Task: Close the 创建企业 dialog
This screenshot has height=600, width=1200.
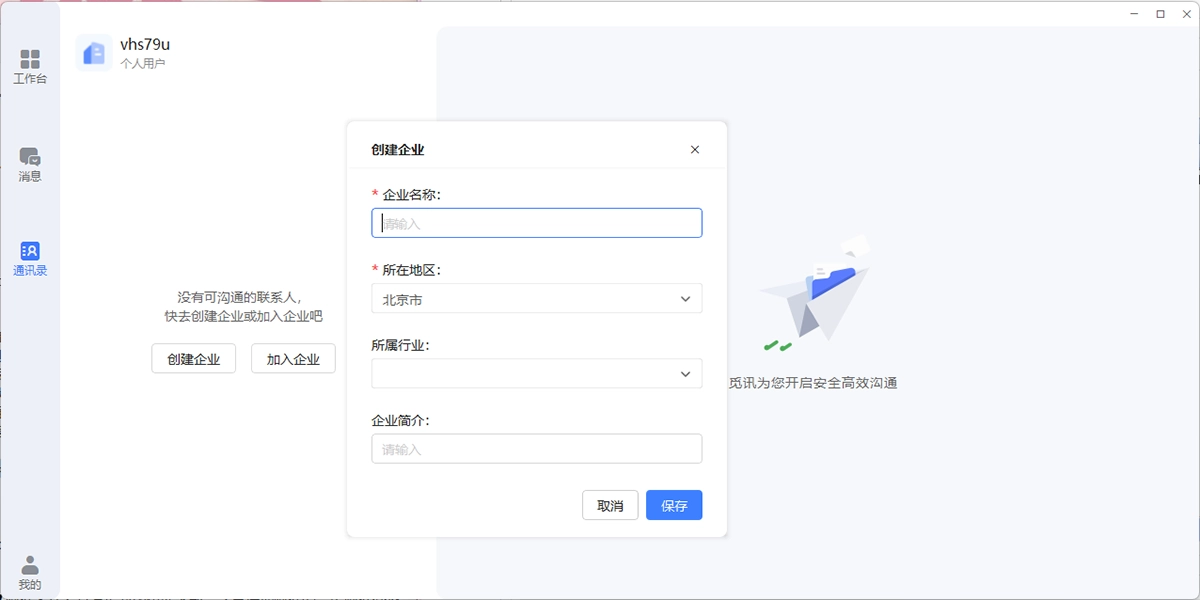Action: [x=694, y=149]
